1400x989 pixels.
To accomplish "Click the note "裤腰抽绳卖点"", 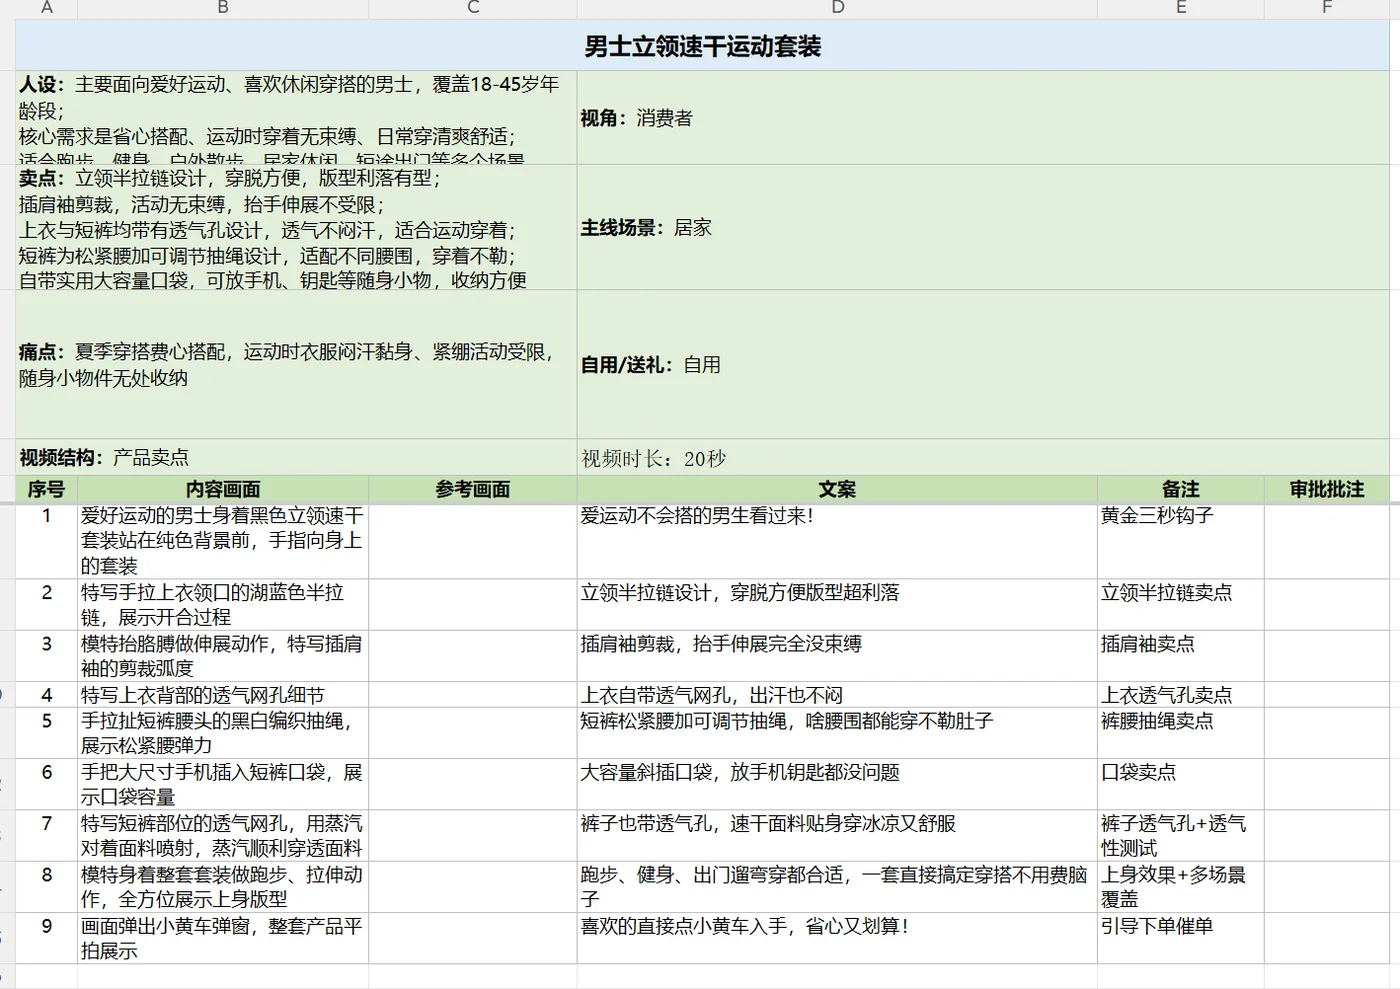I will pos(1157,721).
